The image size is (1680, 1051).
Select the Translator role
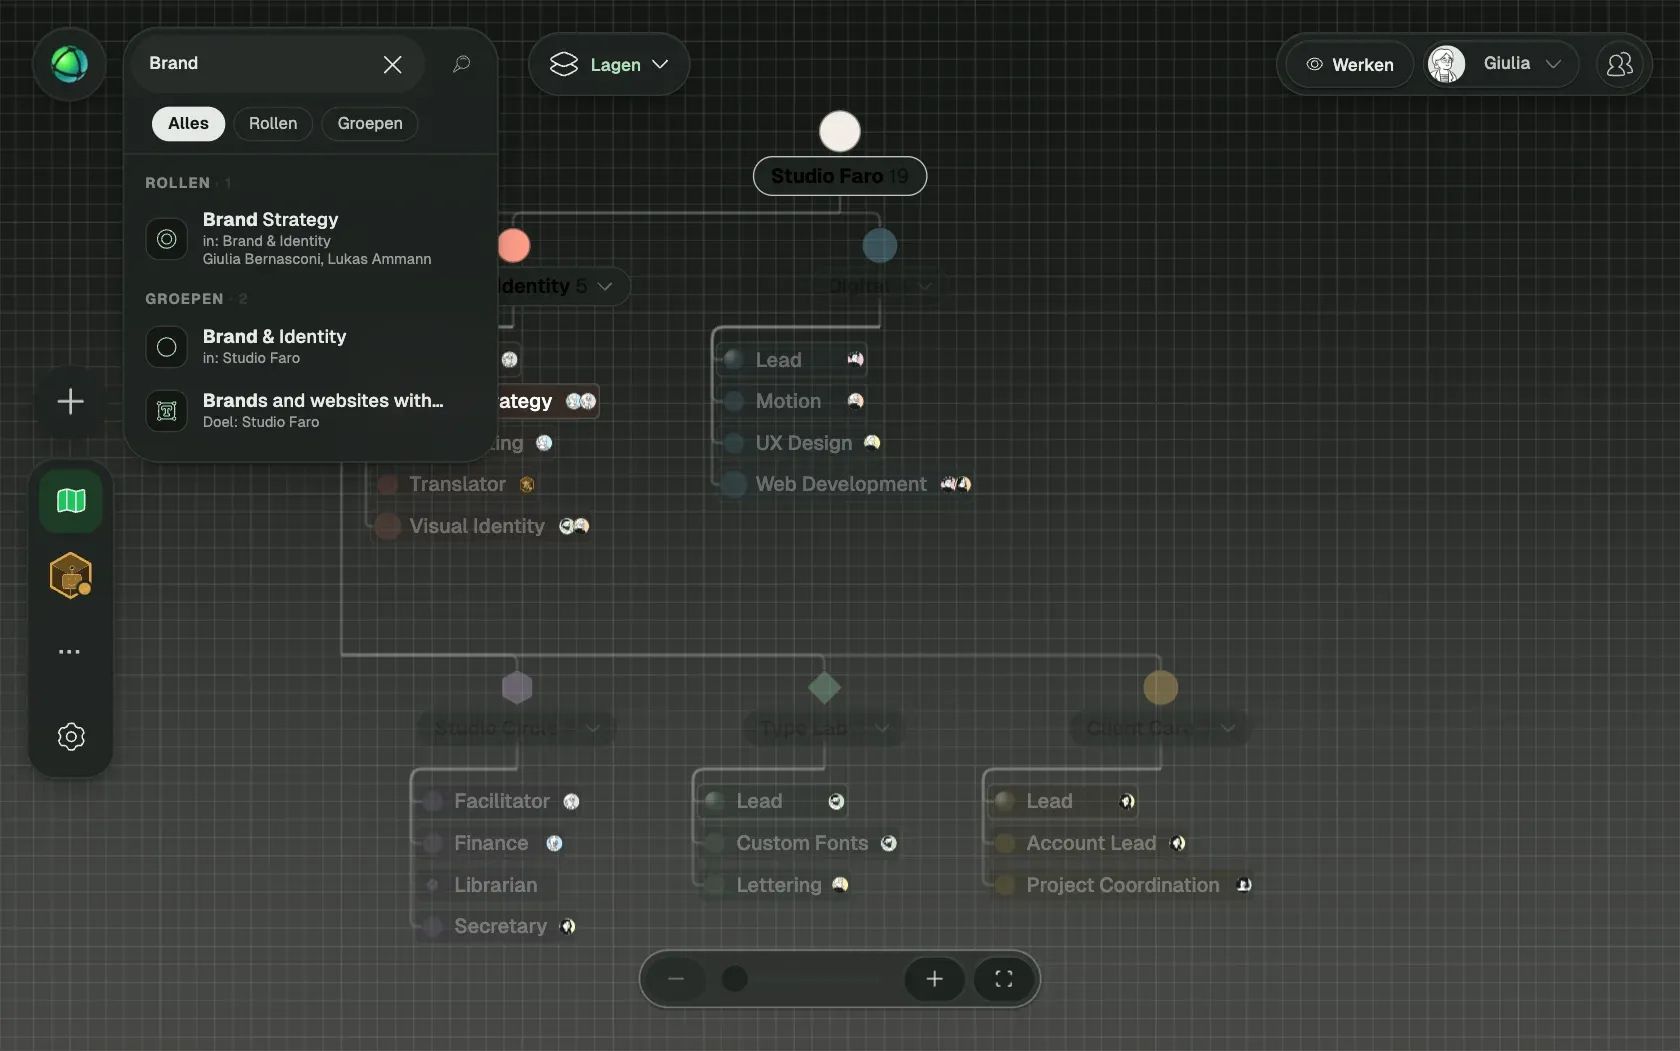point(457,484)
